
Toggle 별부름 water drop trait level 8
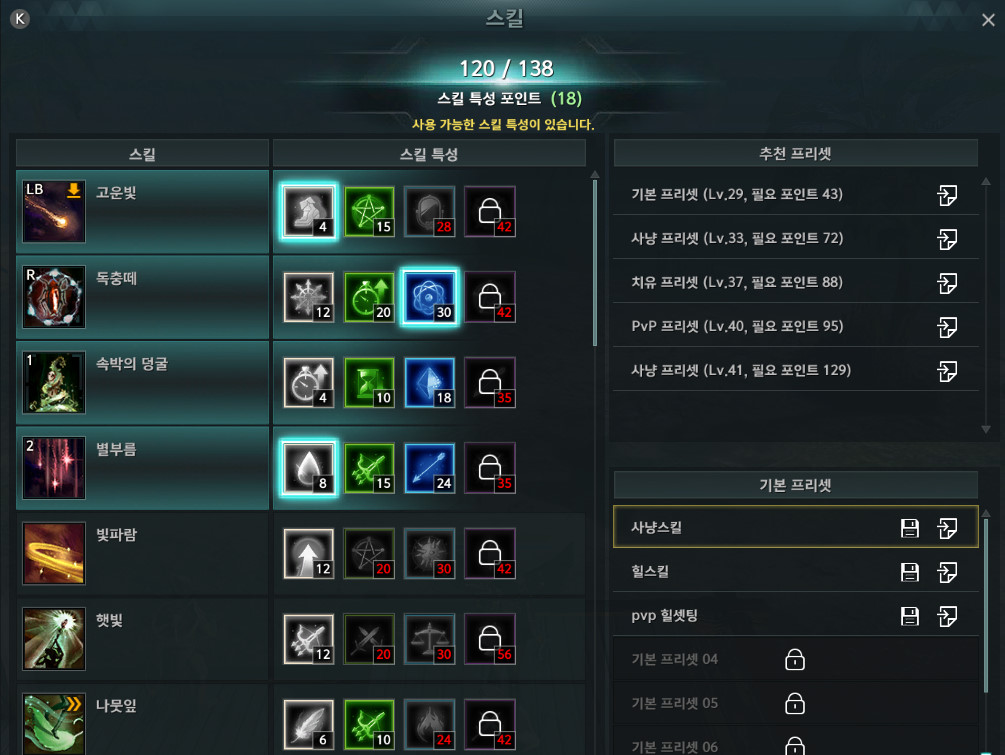click(308, 468)
